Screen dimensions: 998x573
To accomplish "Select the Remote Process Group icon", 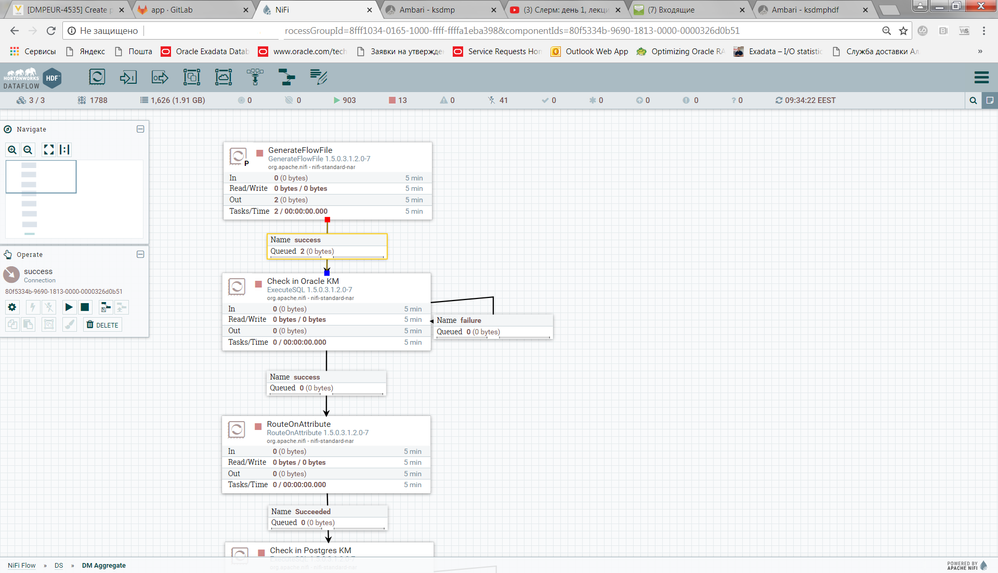I will pyautogui.click(x=223, y=77).
